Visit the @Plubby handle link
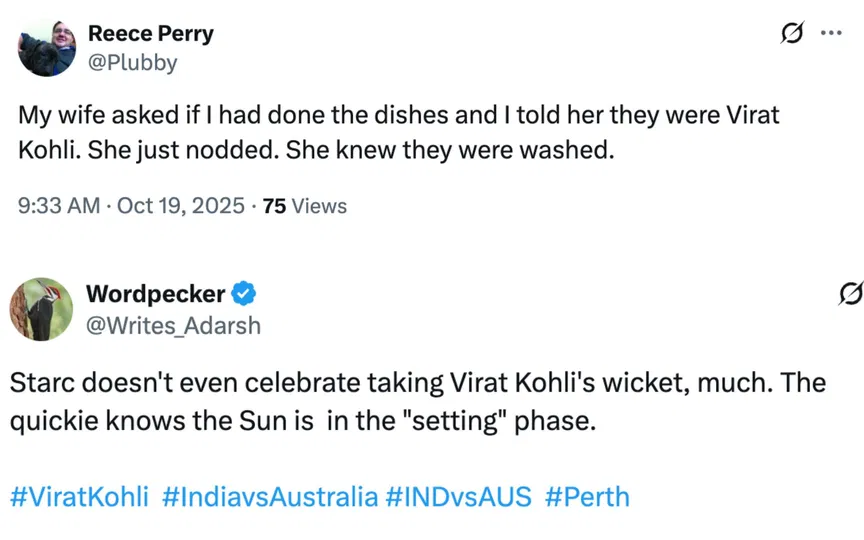Viewport: 864px width, 540px height. coord(132,62)
